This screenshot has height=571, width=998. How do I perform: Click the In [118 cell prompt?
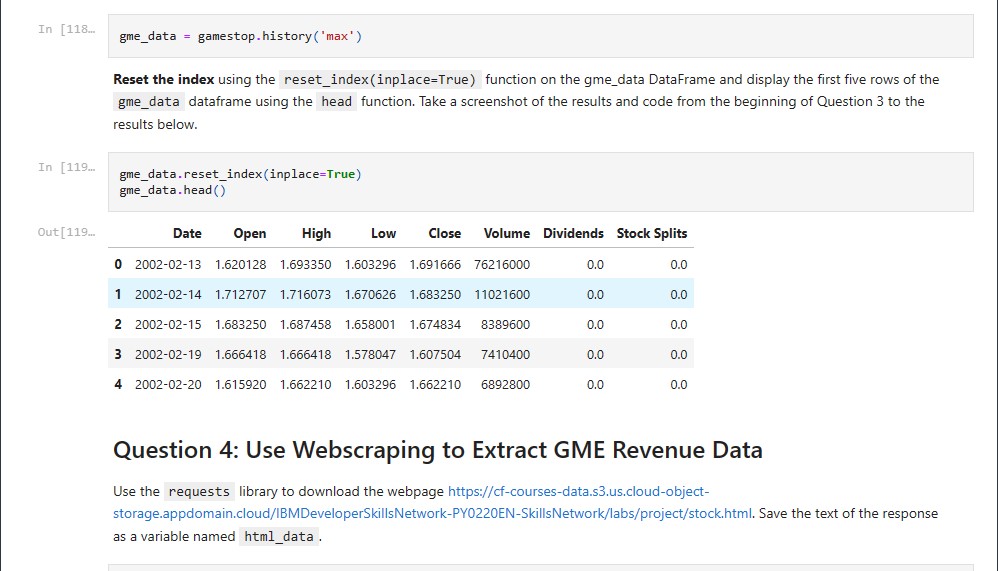point(66,29)
